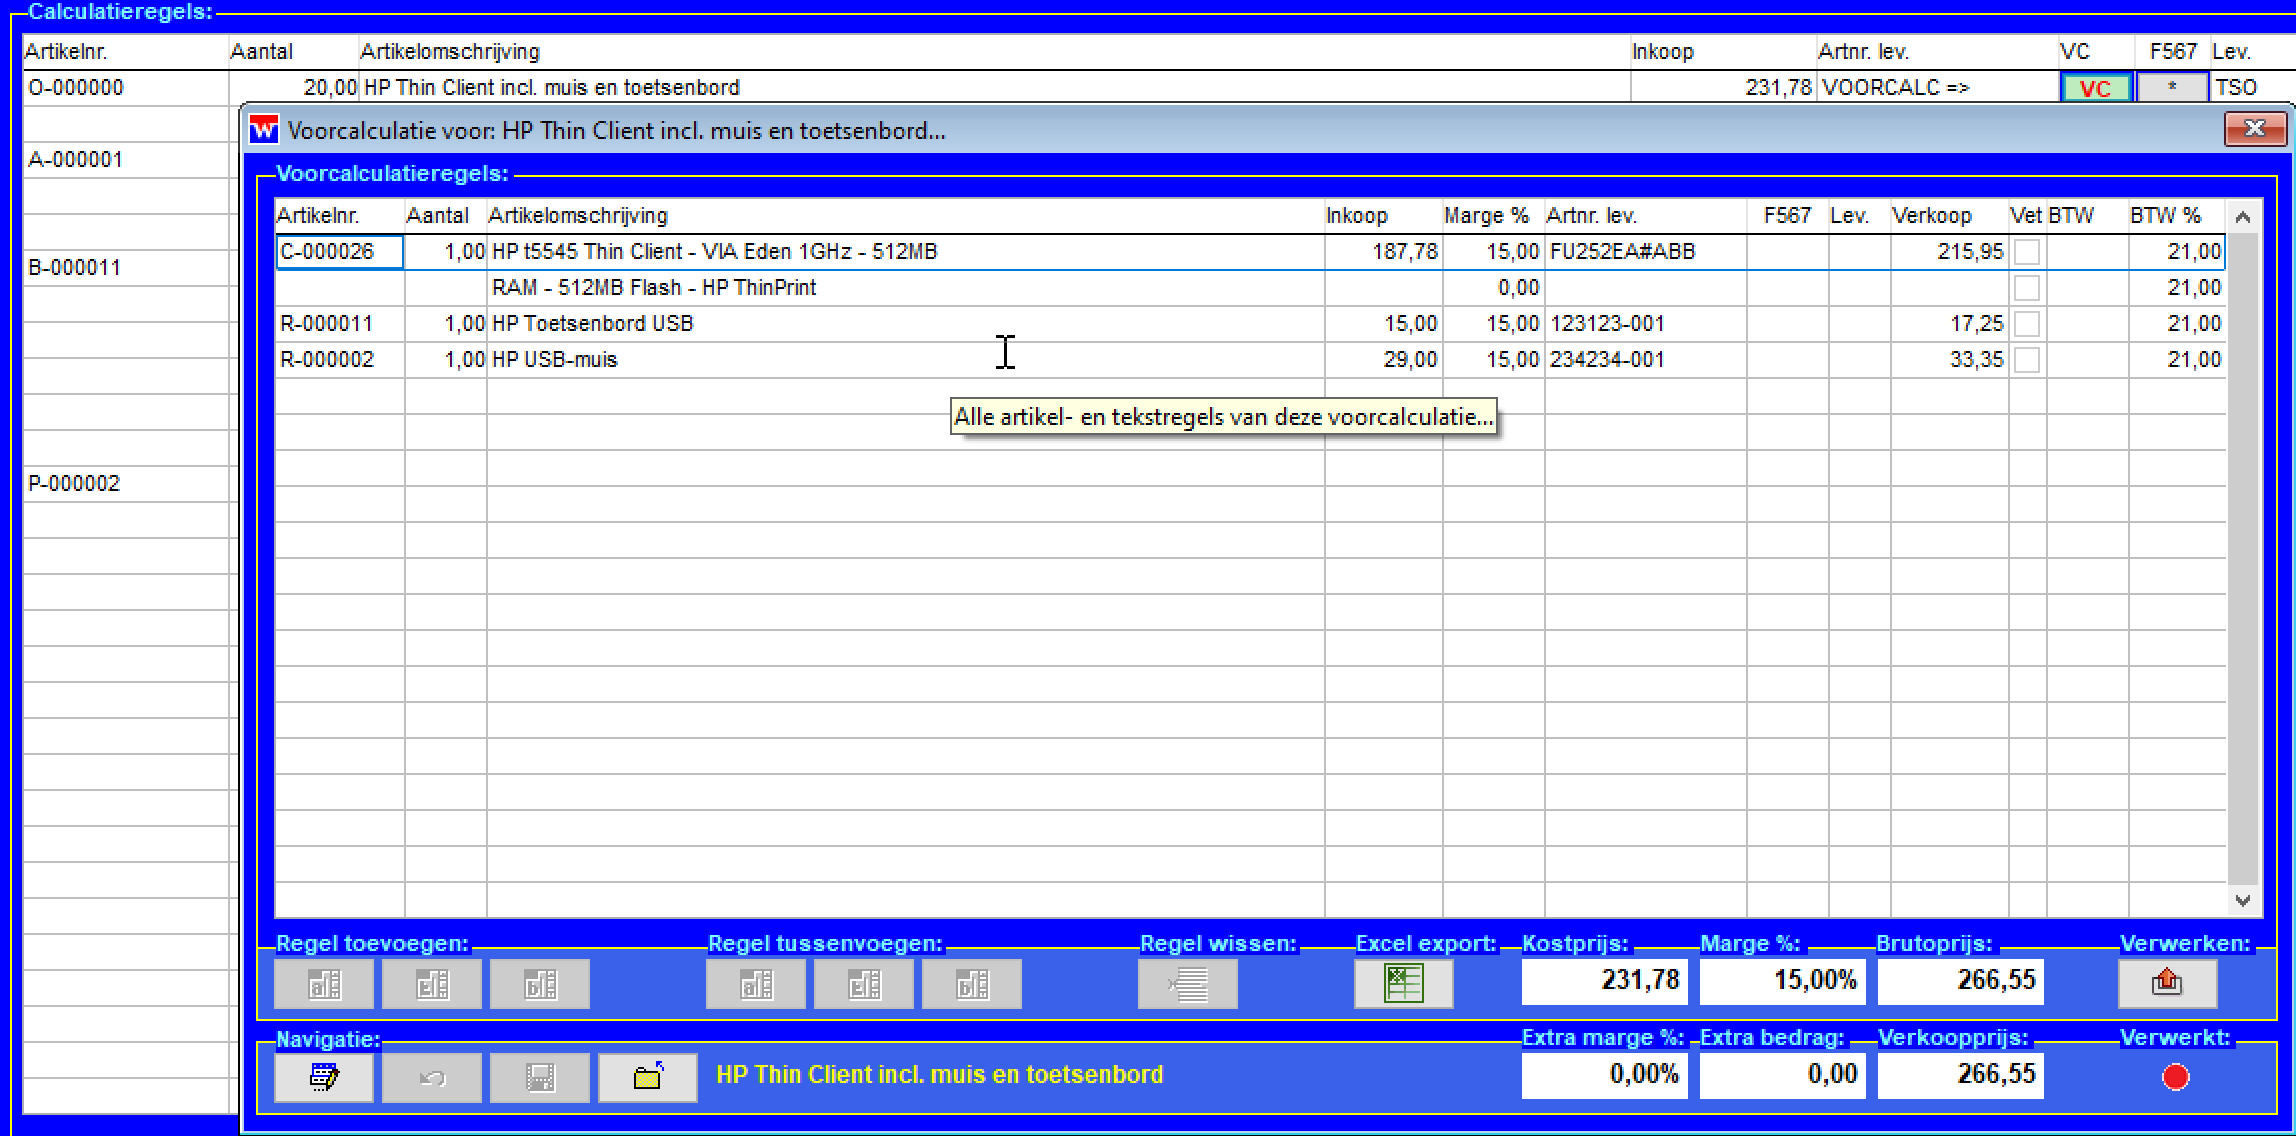Viewport: 2296px width, 1136px height.
Task: Click the yellow folder icon in Navigatie
Action: pos(648,1078)
